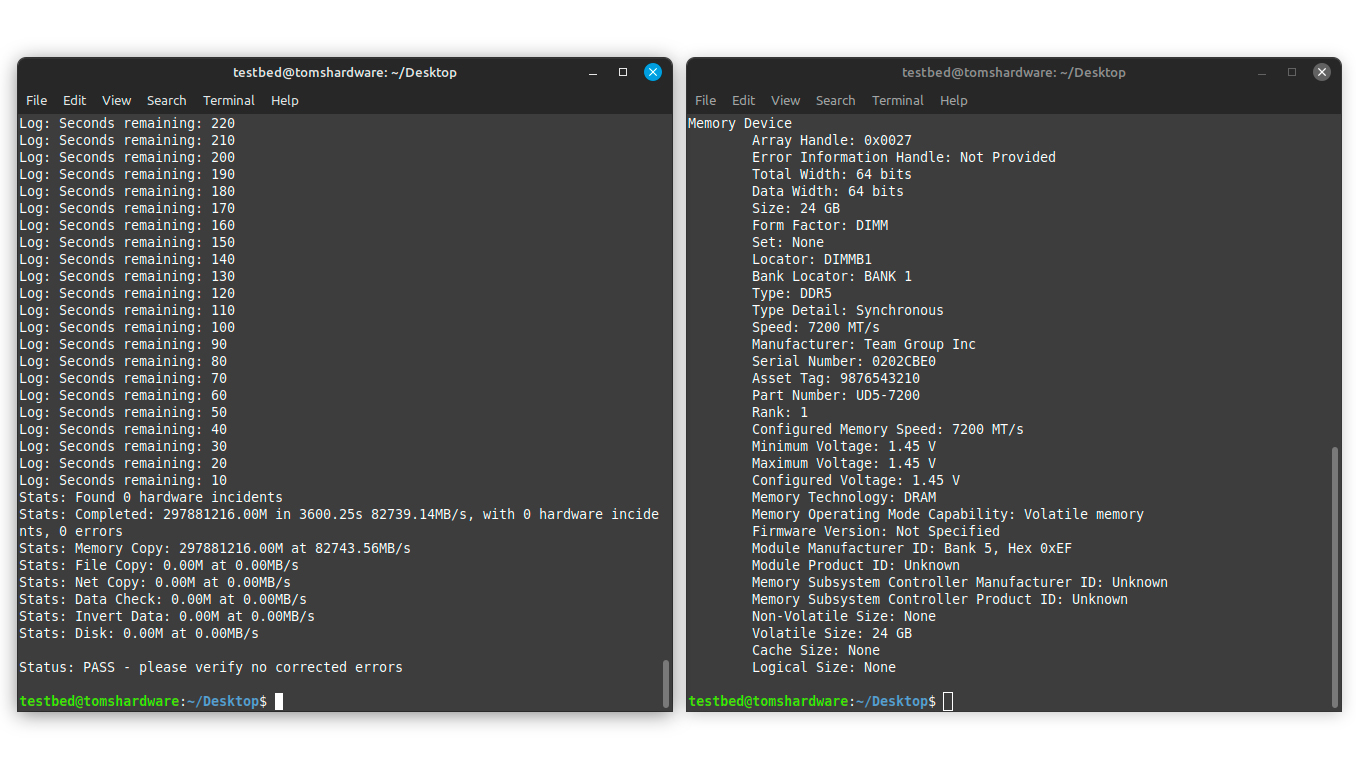The image size is (1356, 763).
Task: Open File menu in left terminal
Action: click(x=37, y=100)
